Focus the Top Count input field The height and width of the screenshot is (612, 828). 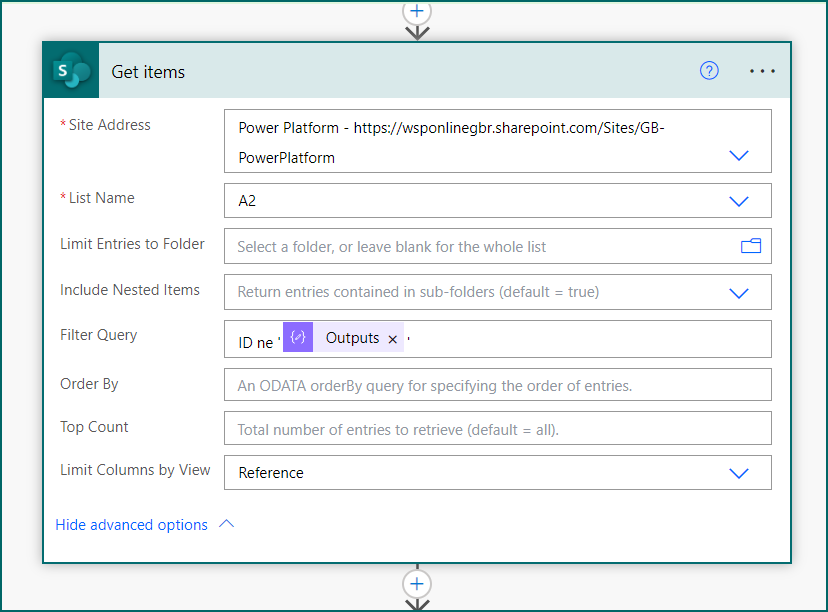tap(497, 430)
